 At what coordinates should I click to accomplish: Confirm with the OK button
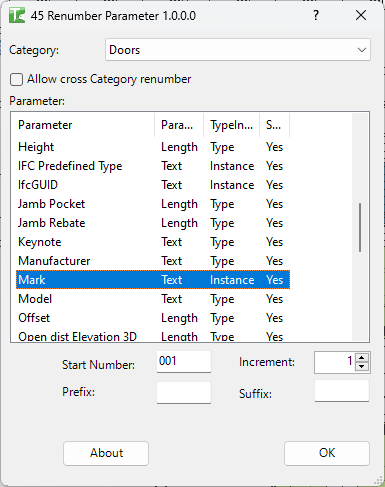point(327,453)
